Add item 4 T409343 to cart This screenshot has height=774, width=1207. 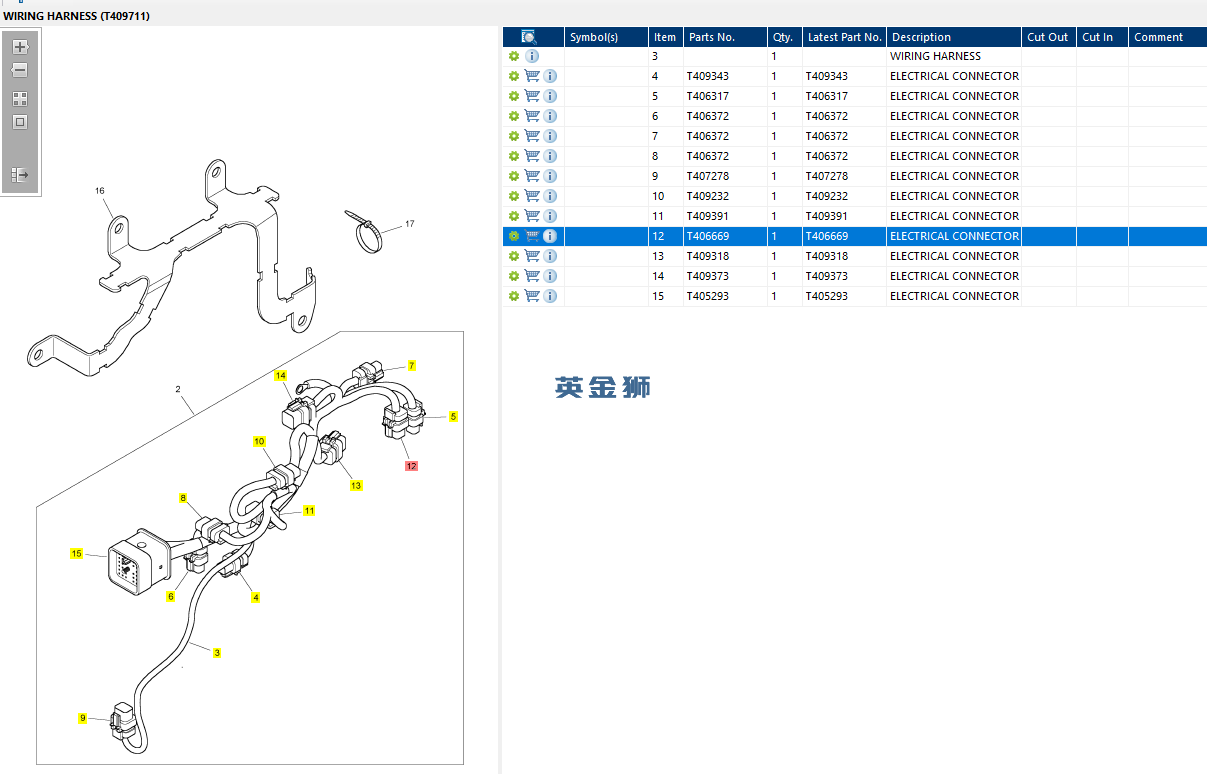532,76
